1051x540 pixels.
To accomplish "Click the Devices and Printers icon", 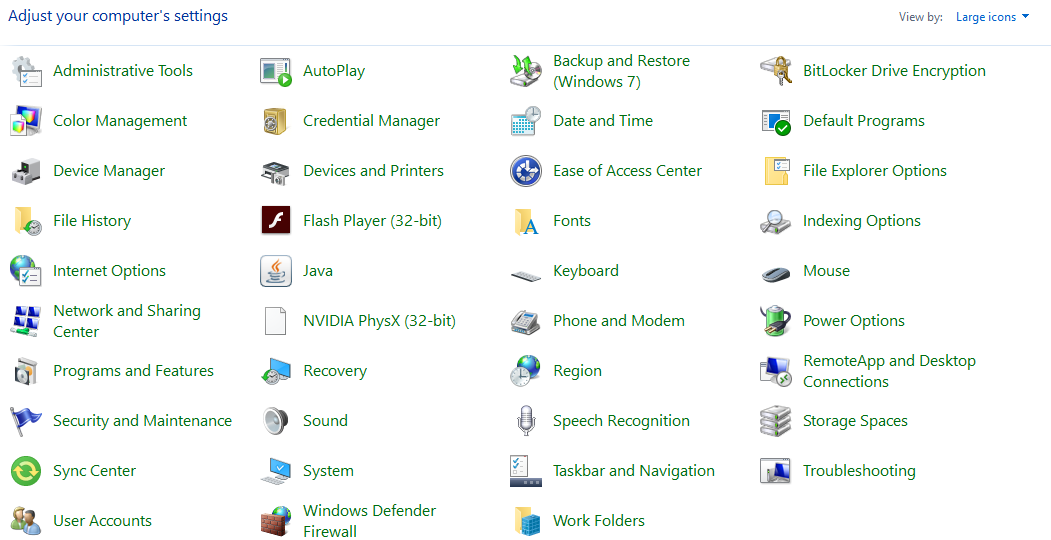I will click(x=276, y=172).
